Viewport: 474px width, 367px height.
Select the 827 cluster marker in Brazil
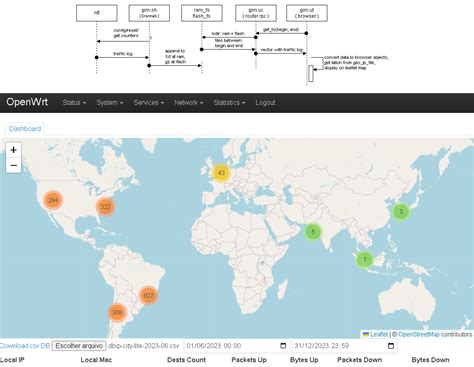(148, 295)
